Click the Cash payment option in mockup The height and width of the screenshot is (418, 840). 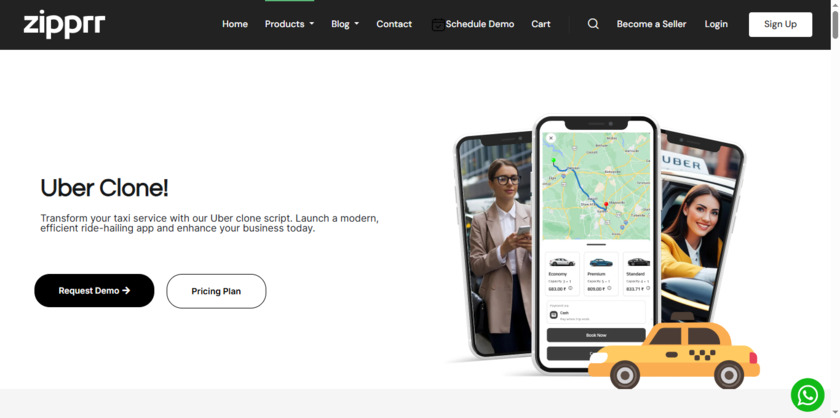[596, 312]
